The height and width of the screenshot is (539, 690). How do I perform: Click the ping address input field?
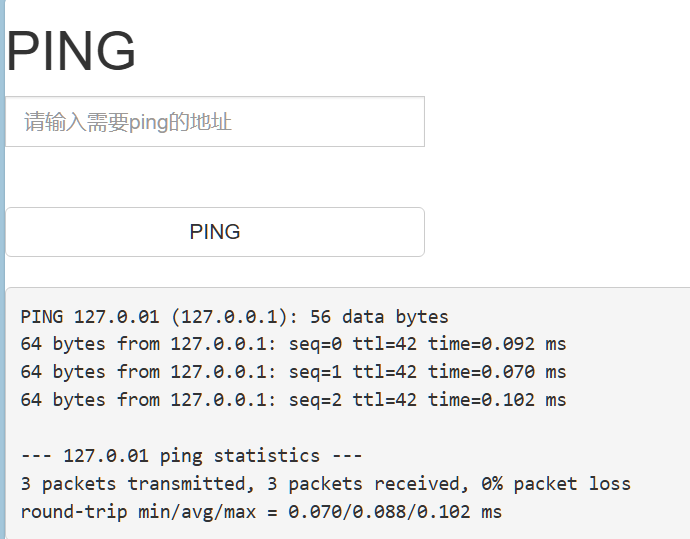215,122
